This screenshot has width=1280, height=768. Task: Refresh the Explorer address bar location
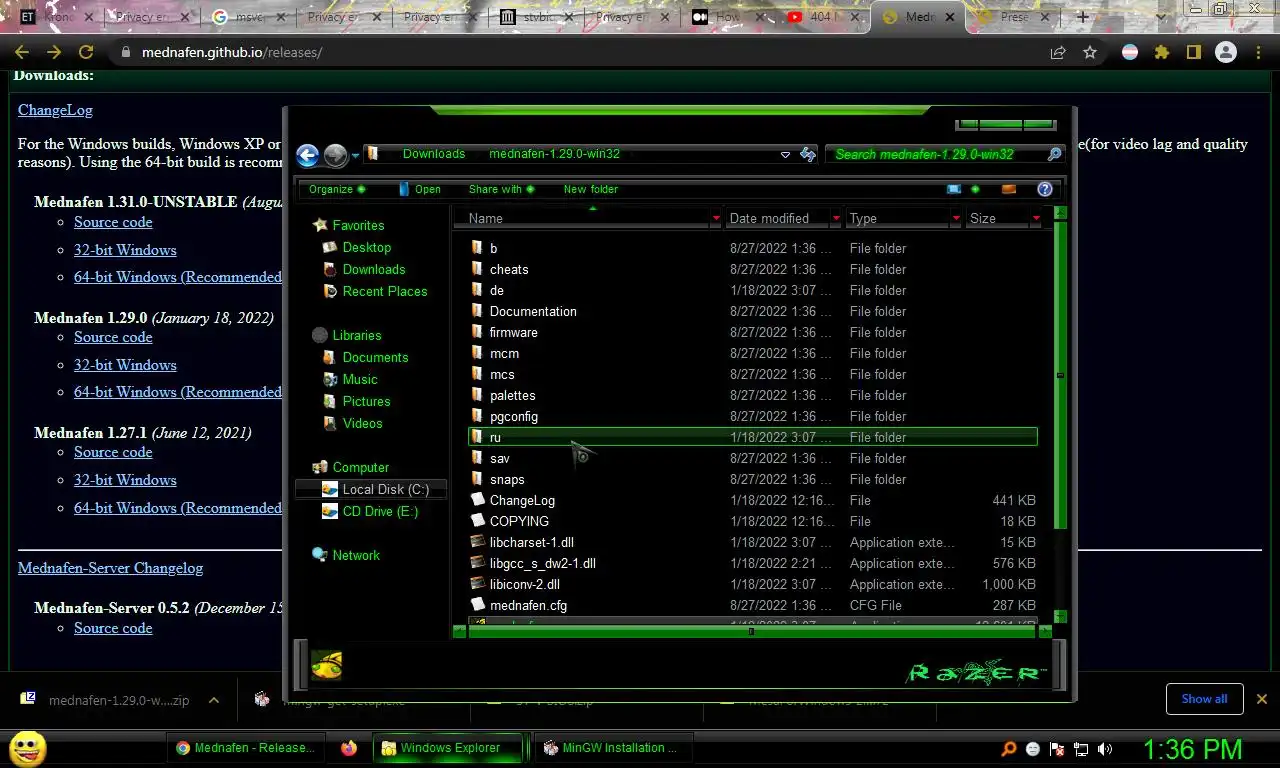(808, 154)
